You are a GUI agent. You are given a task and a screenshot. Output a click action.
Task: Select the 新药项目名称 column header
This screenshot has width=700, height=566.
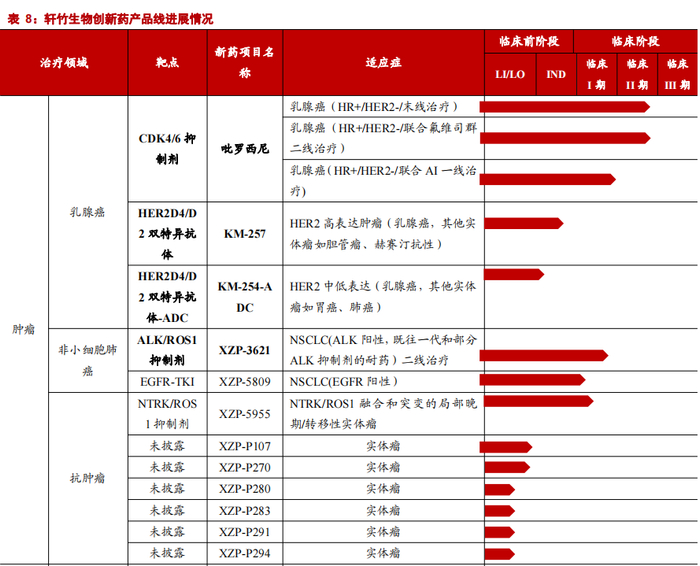245,62
